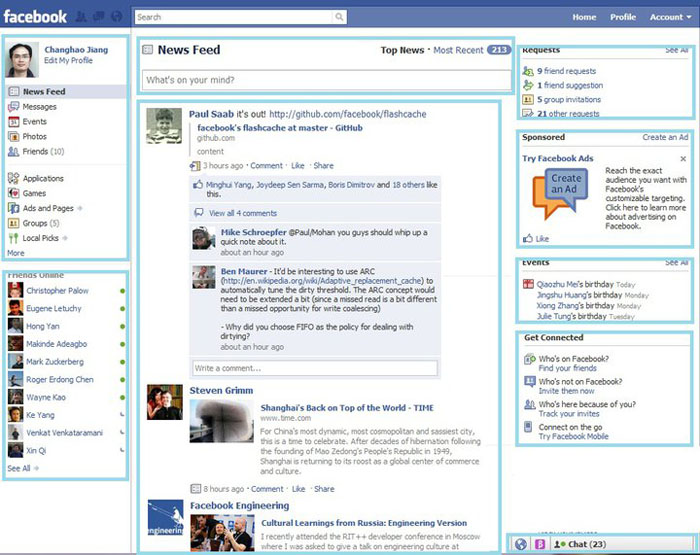The image size is (700, 555).
Task: Open the messages icon in the top bar
Action: pos(99,17)
